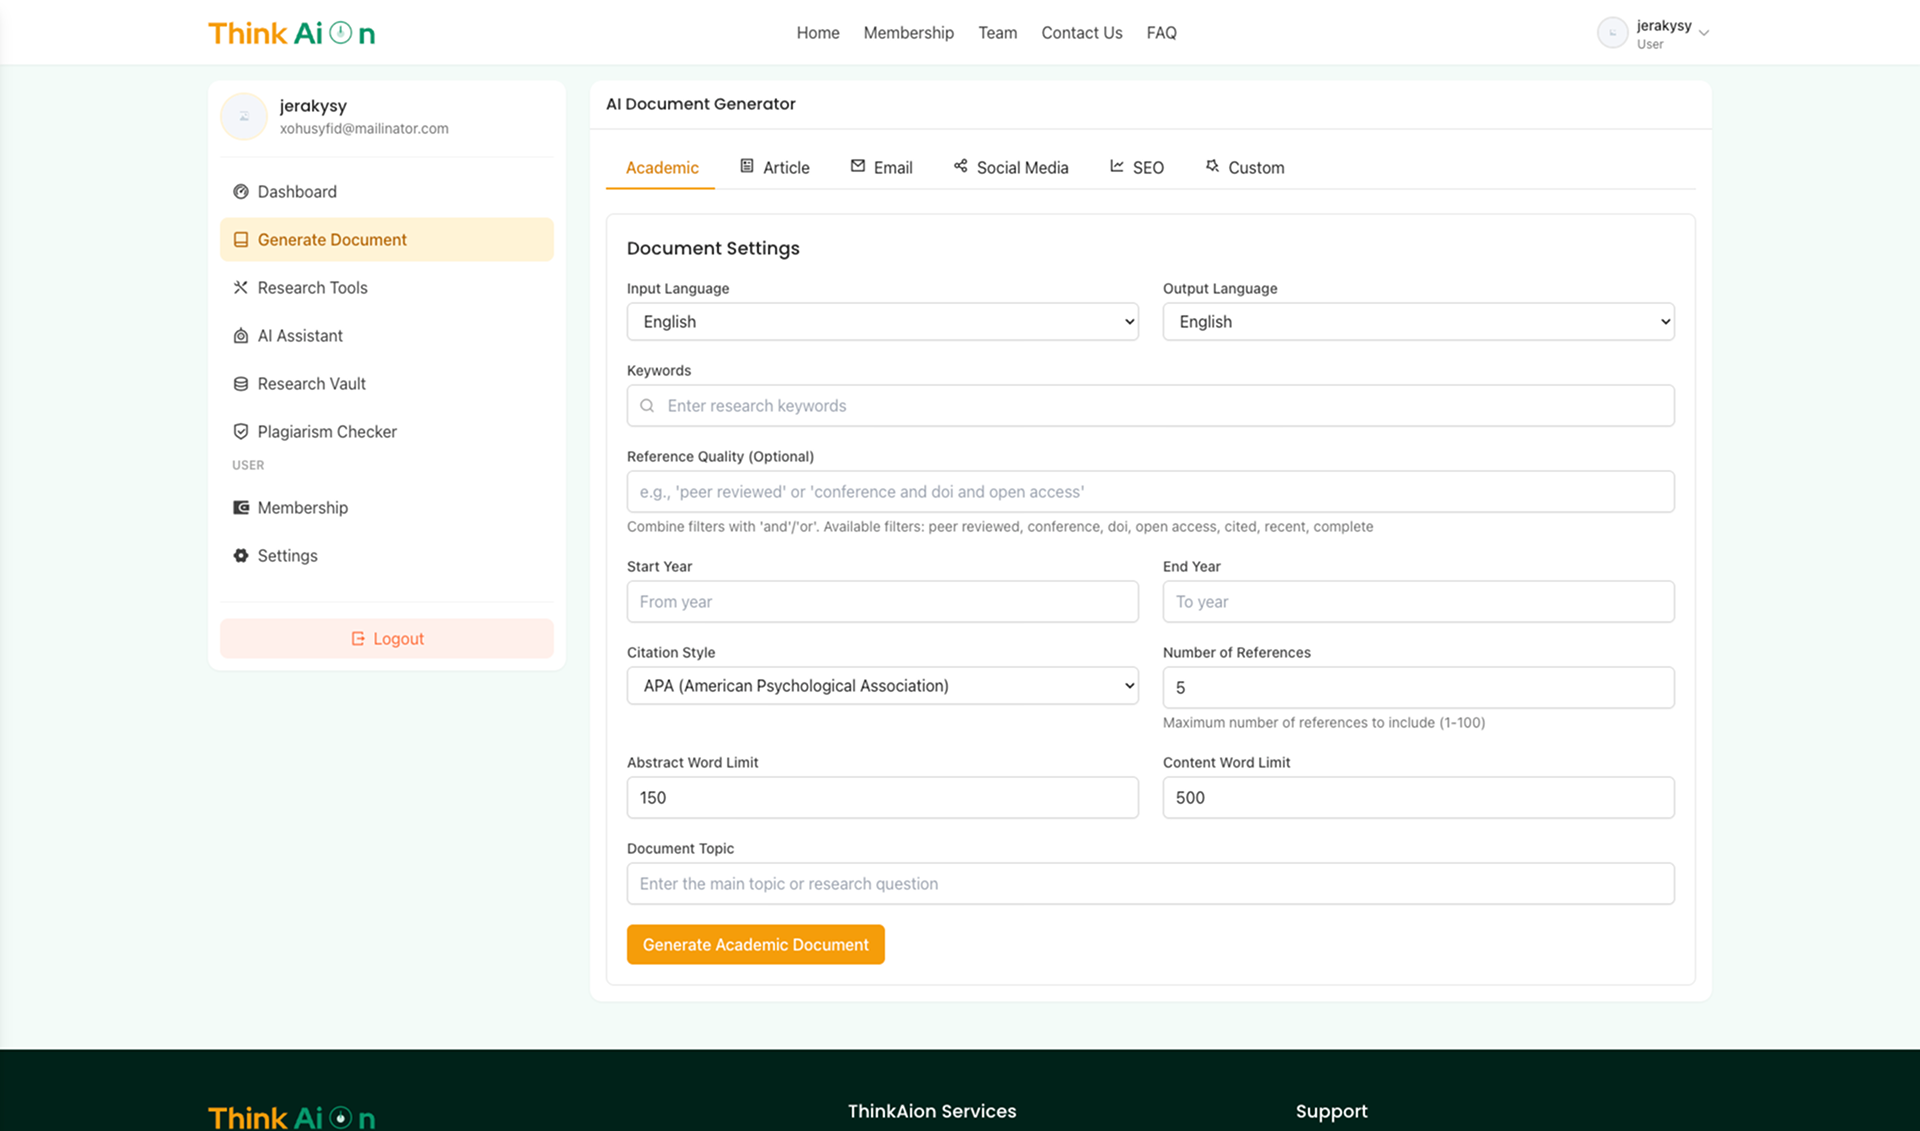Screen dimensions: 1920x1131
Task: Open Settings via the gear icon
Action: pyautogui.click(x=240, y=555)
